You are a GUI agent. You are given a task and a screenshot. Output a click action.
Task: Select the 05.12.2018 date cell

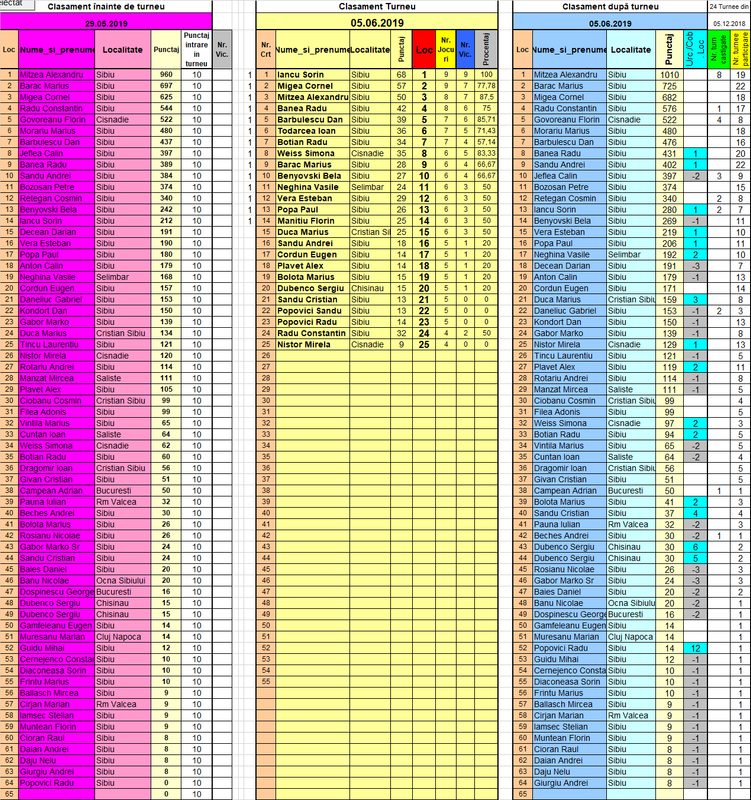(x=729, y=23)
